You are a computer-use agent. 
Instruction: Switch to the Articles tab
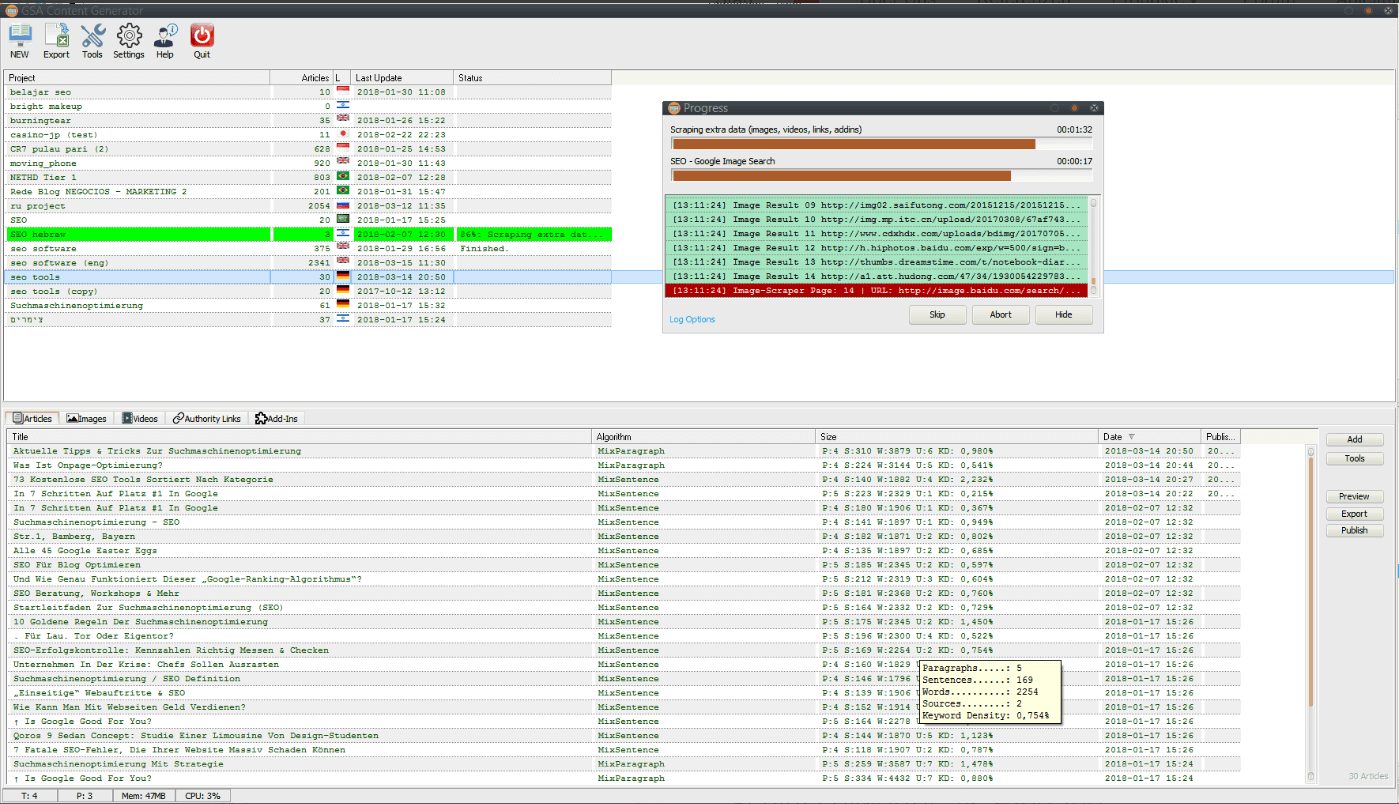click(32, 418)
